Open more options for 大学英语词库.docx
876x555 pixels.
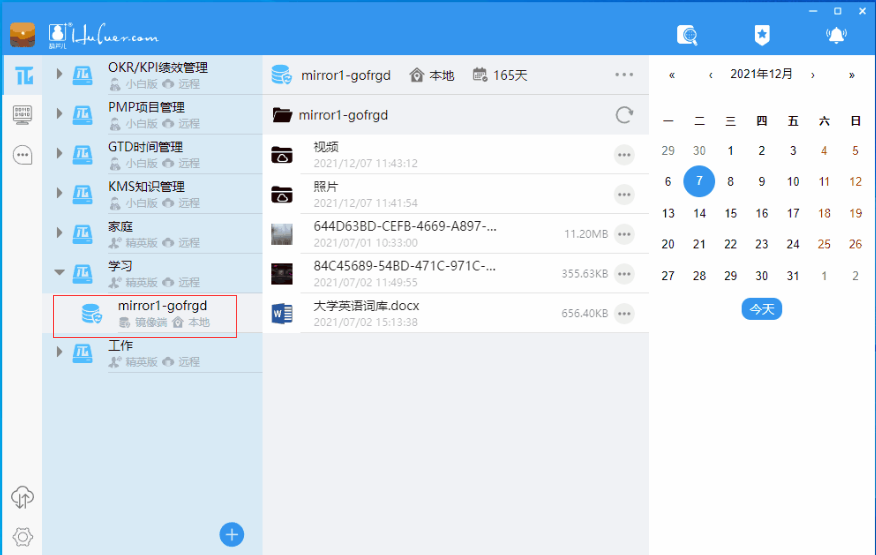624,314
